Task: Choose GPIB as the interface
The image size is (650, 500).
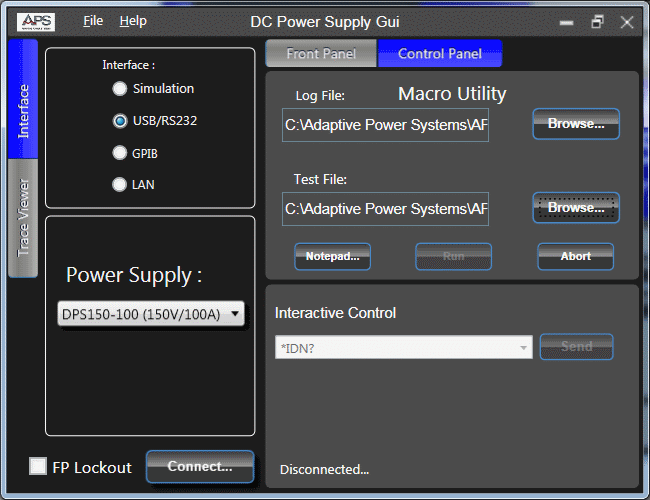Action: click(x=120, y=153)
